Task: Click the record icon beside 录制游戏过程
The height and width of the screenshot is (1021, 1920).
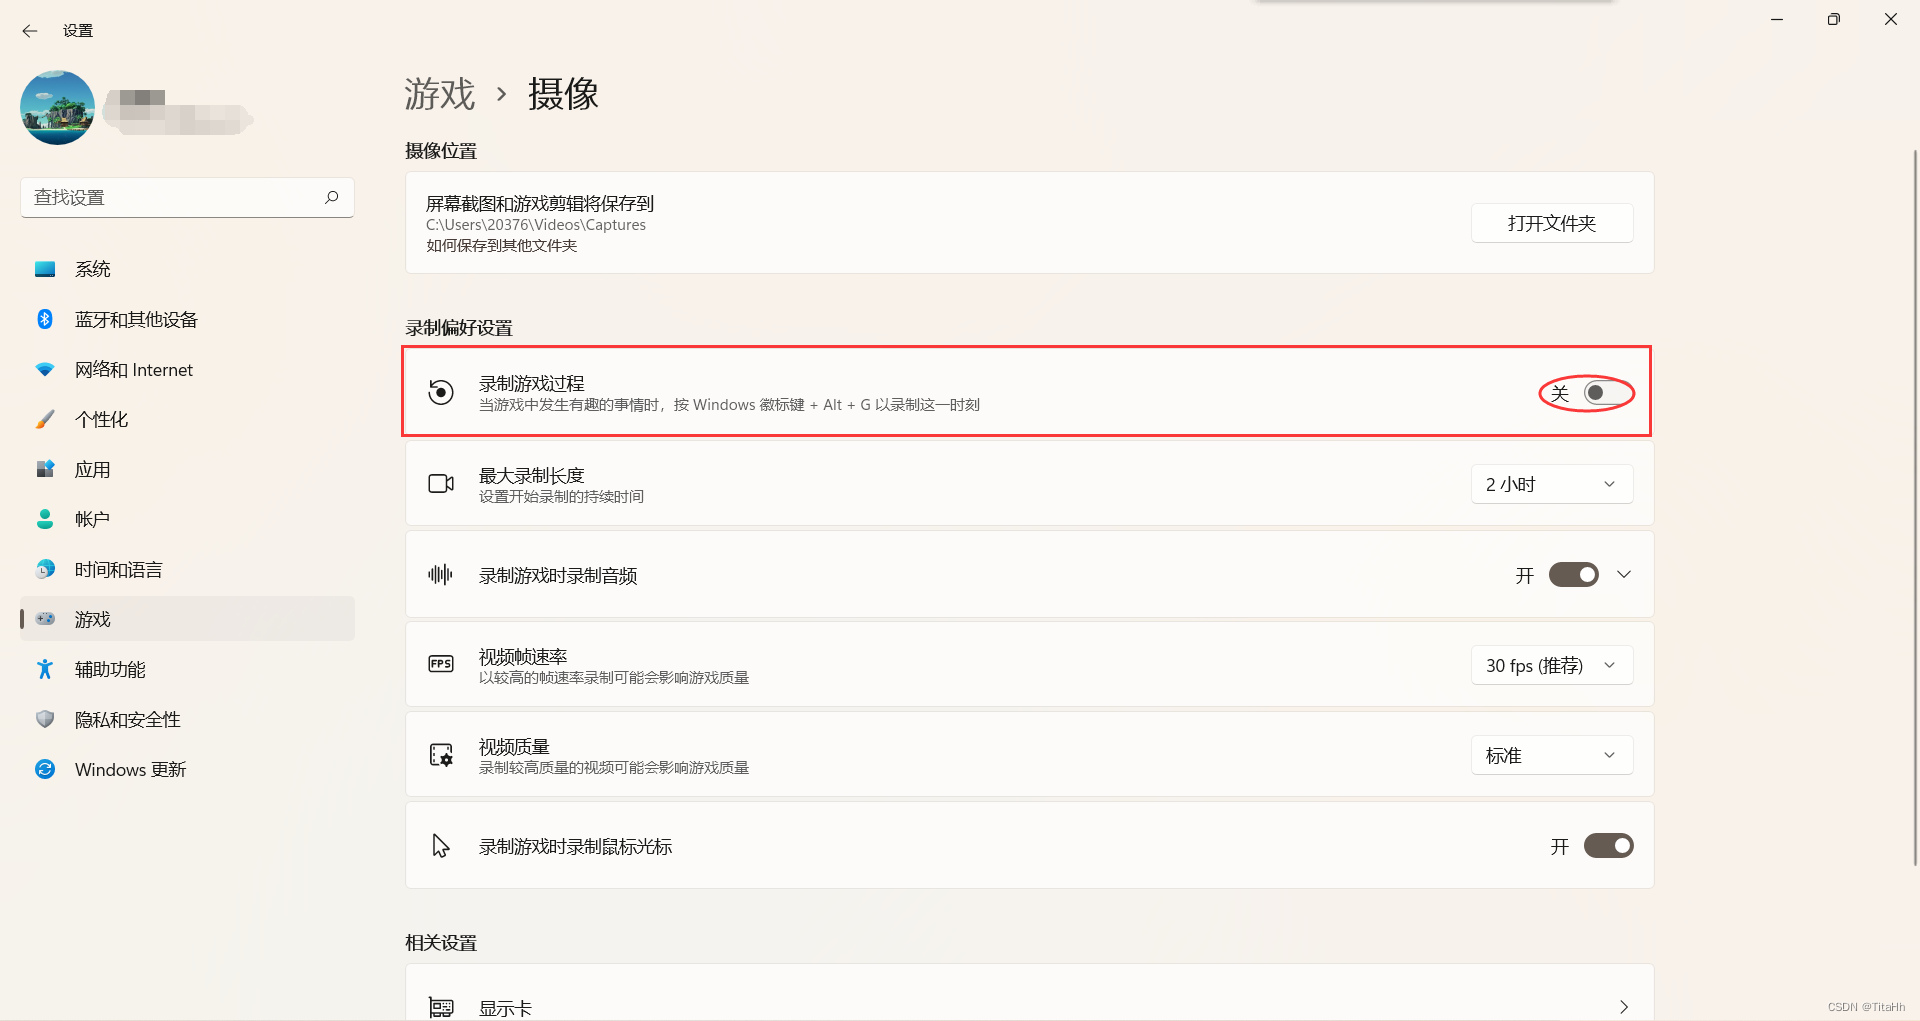Action: 441,392
